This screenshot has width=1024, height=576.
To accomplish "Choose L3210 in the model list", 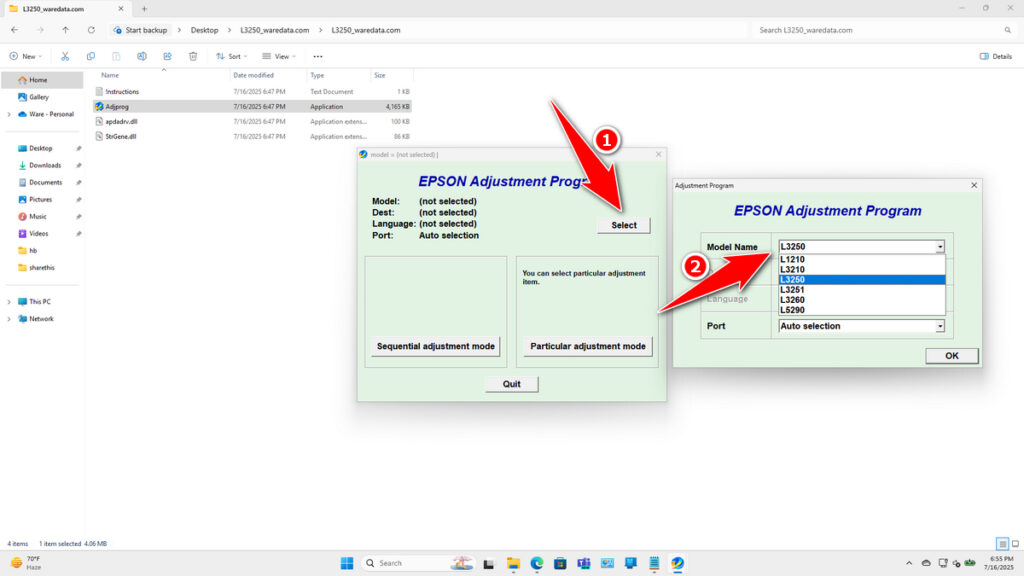I will (x=862, y=269).
